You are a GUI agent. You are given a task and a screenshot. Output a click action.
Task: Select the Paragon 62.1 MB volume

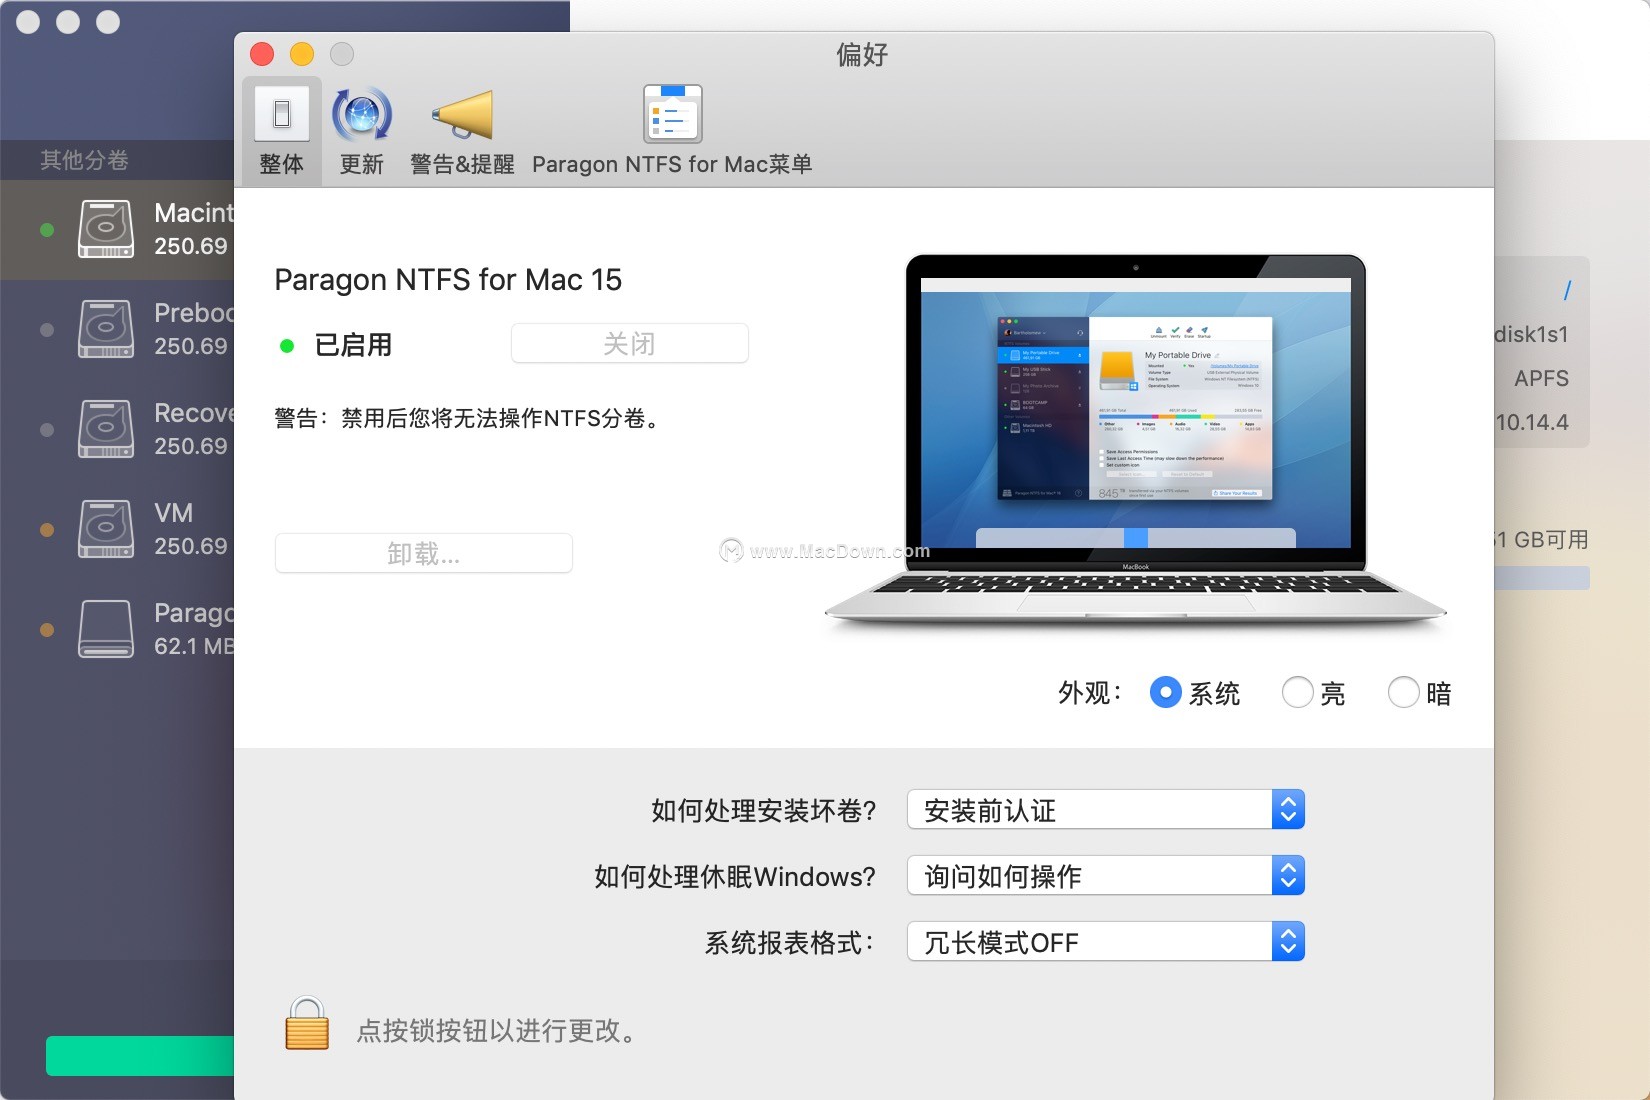117,629
